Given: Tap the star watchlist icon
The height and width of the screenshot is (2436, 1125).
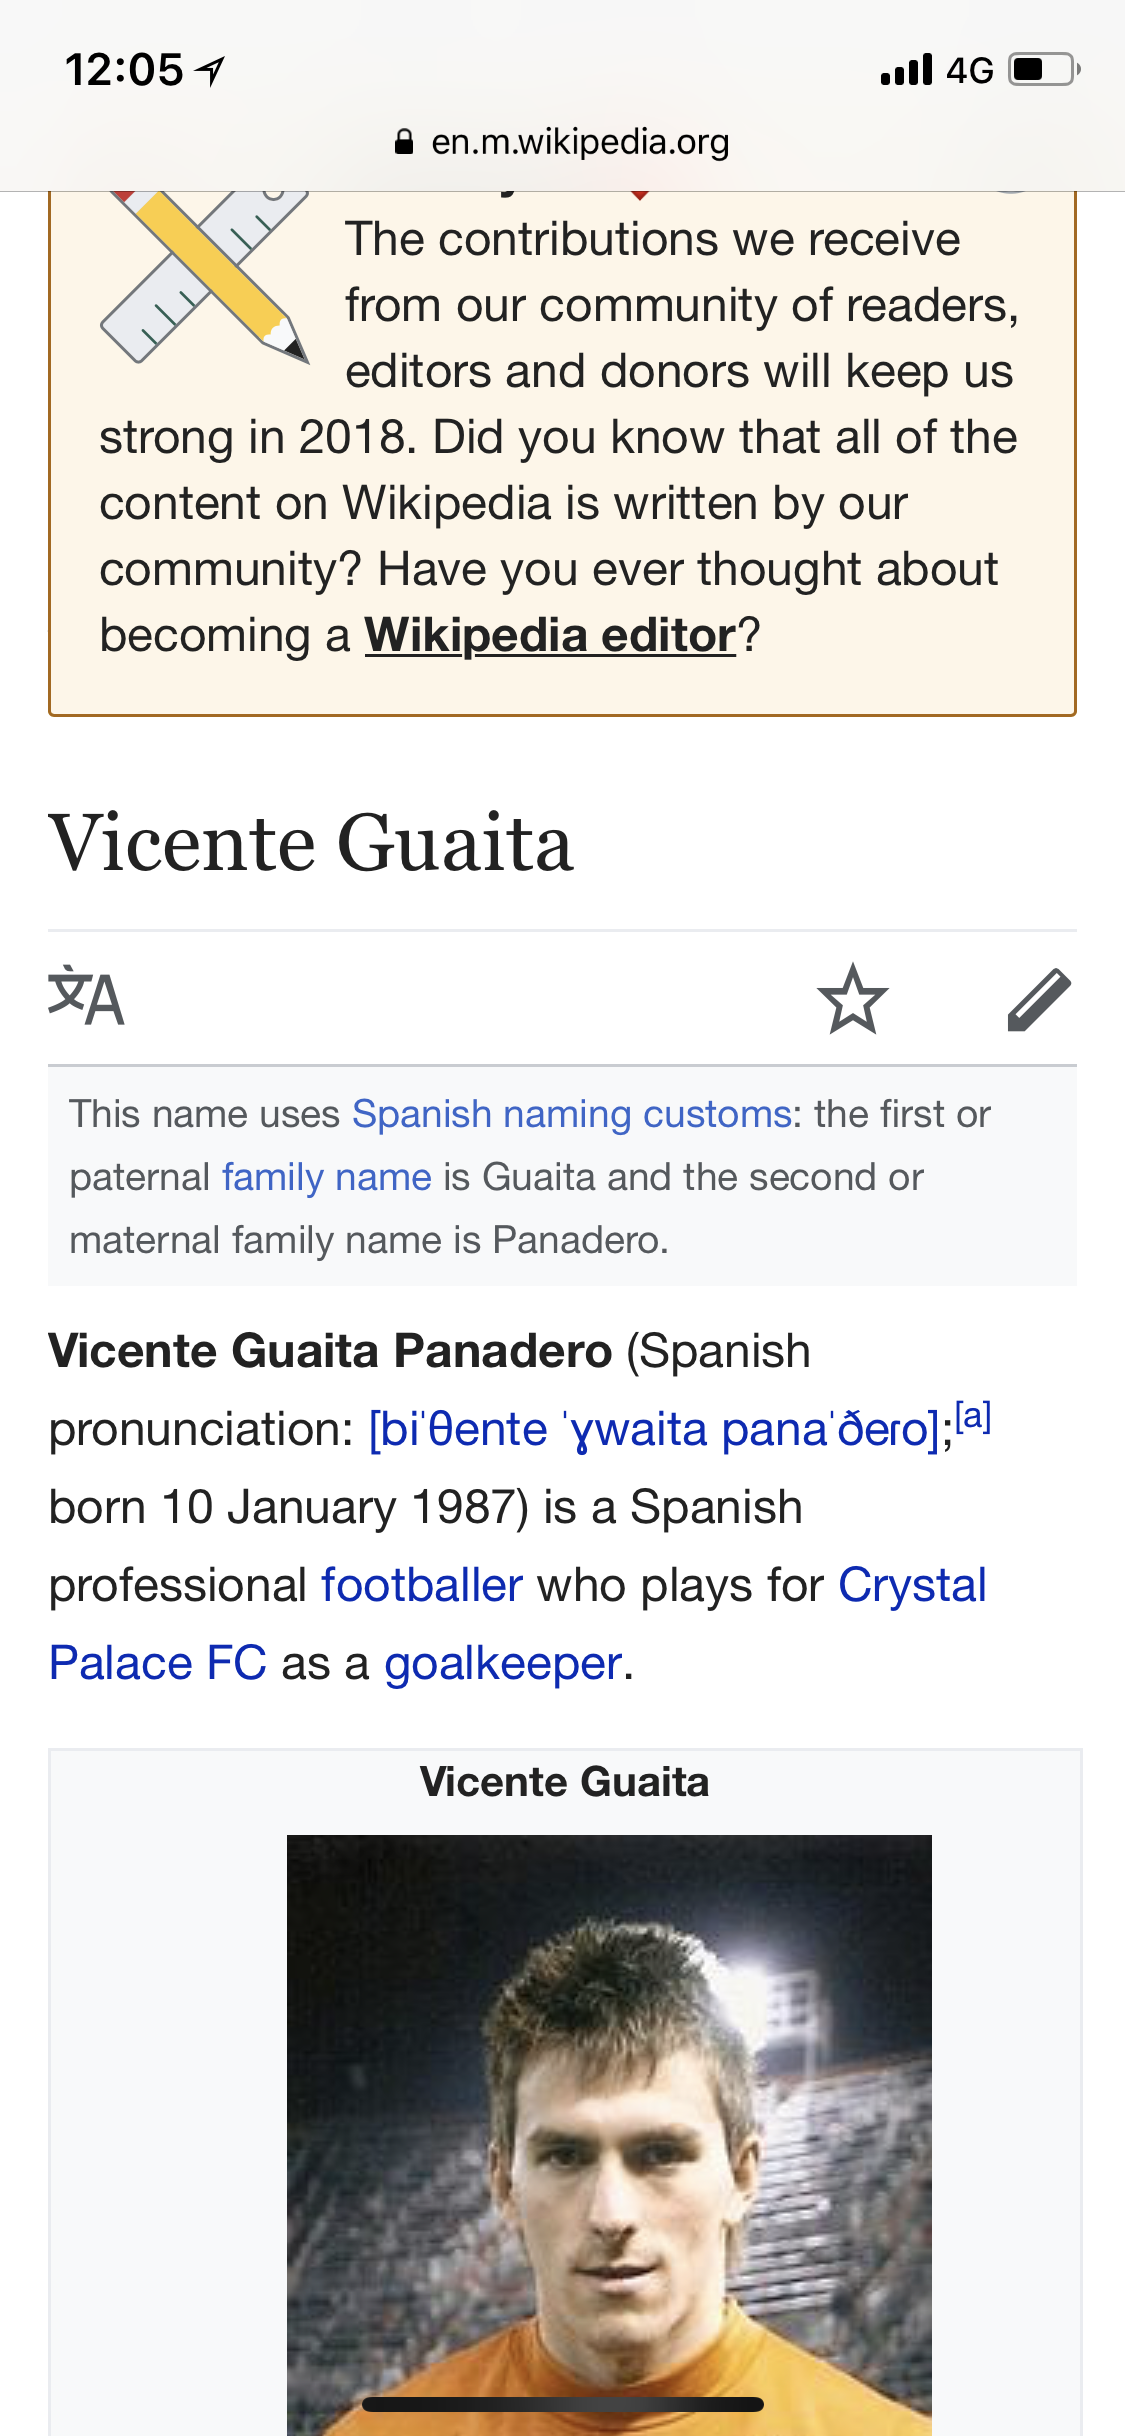Looking at the screenshot, I should pyautogui.click(x=852, y=998).
